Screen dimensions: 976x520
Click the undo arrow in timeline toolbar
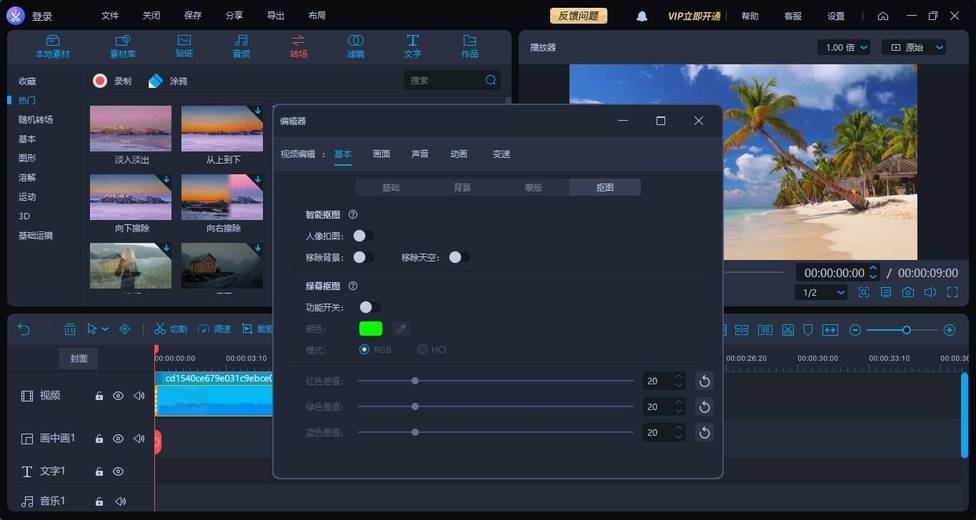pos(24,329)
